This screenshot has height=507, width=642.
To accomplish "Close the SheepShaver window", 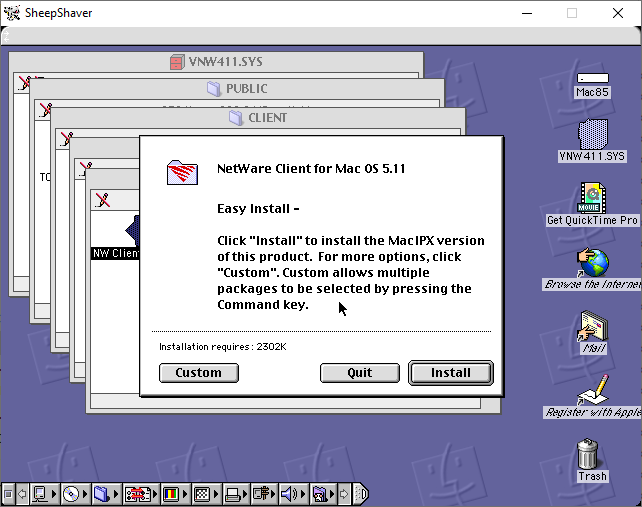I will [x=618, y=13].
